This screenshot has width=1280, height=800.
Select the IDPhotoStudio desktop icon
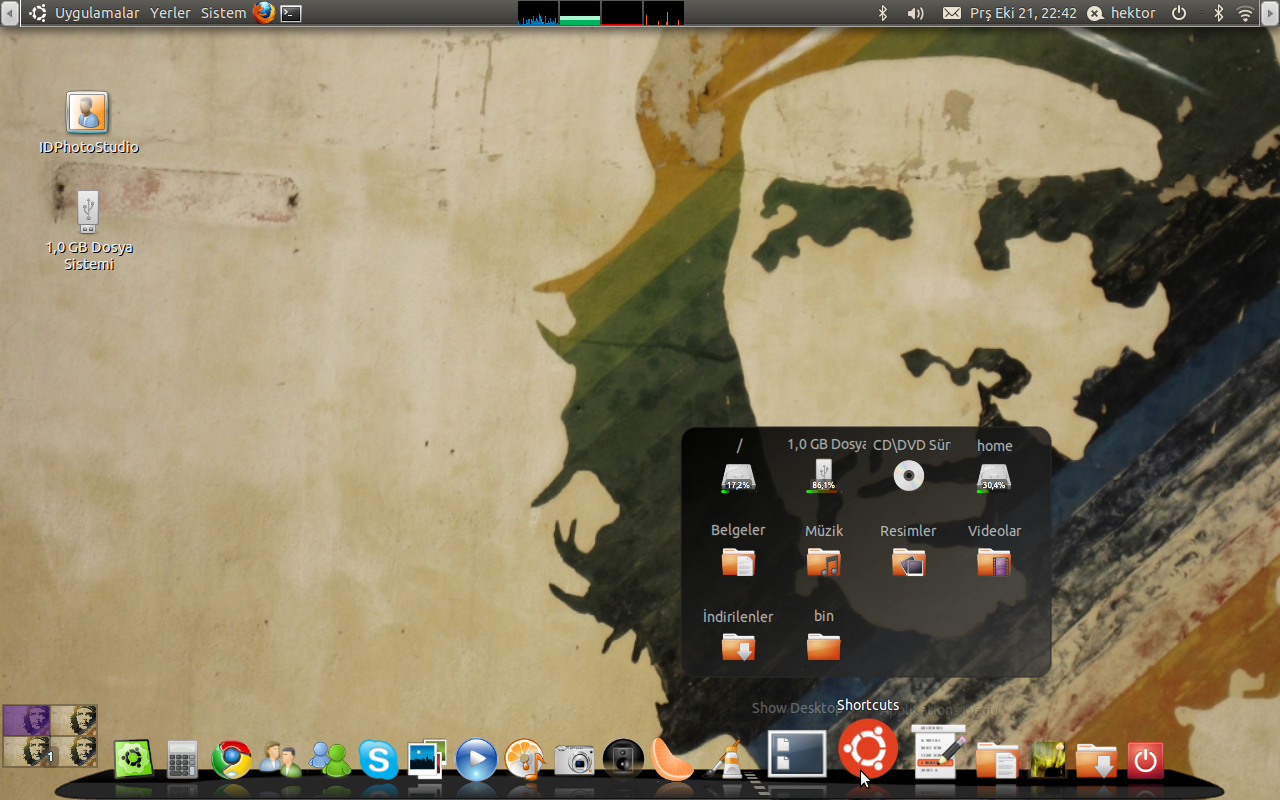[88, 123]
